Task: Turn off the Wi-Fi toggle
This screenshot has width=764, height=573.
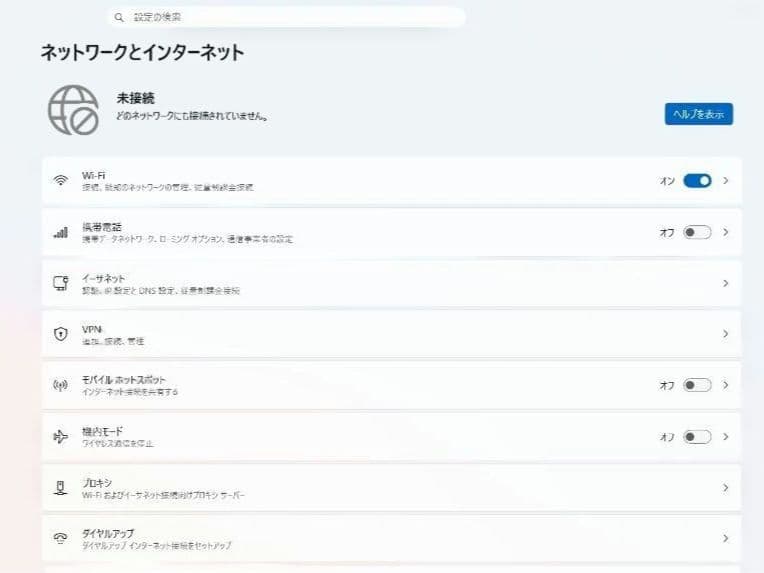Action: tap(697, 181)
